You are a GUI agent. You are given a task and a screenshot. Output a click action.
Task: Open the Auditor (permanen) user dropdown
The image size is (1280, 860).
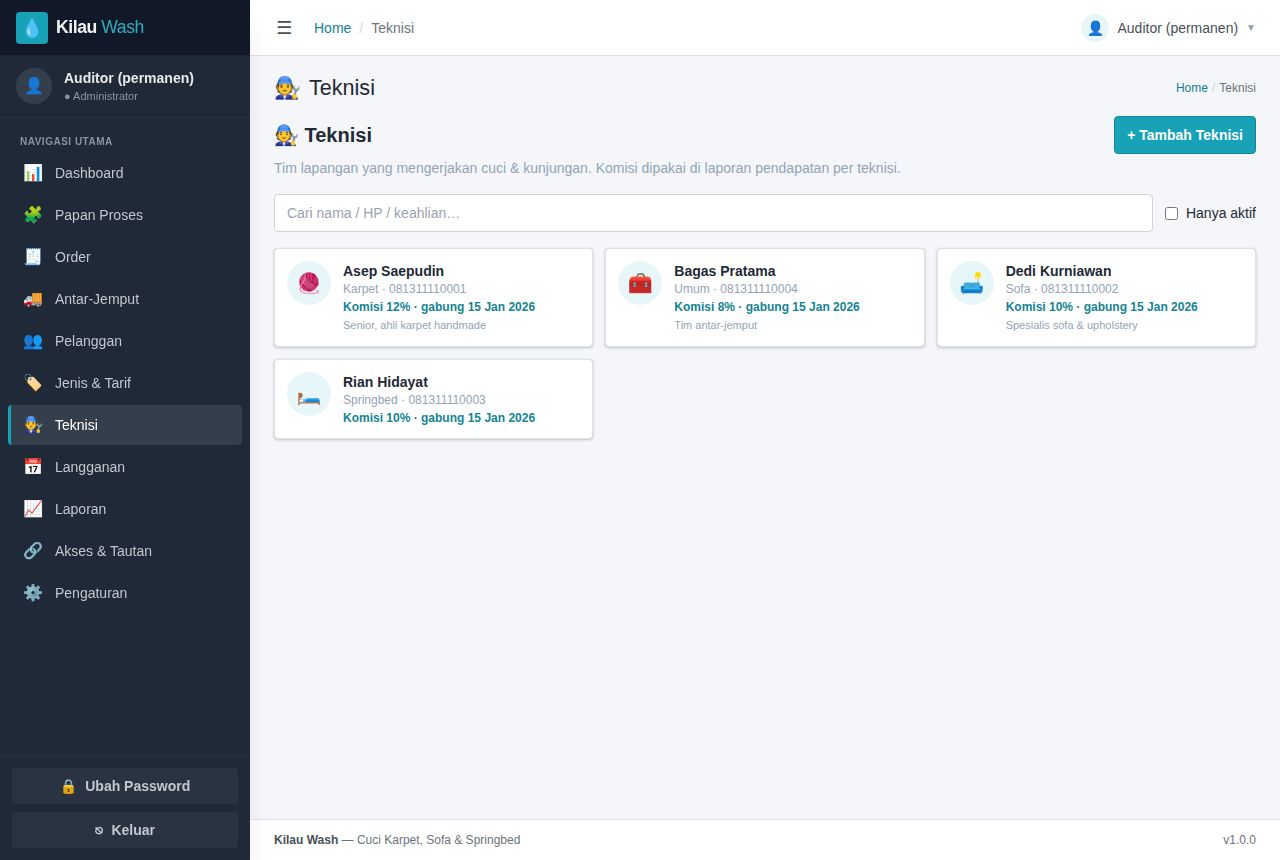(x=1168, y=28)
